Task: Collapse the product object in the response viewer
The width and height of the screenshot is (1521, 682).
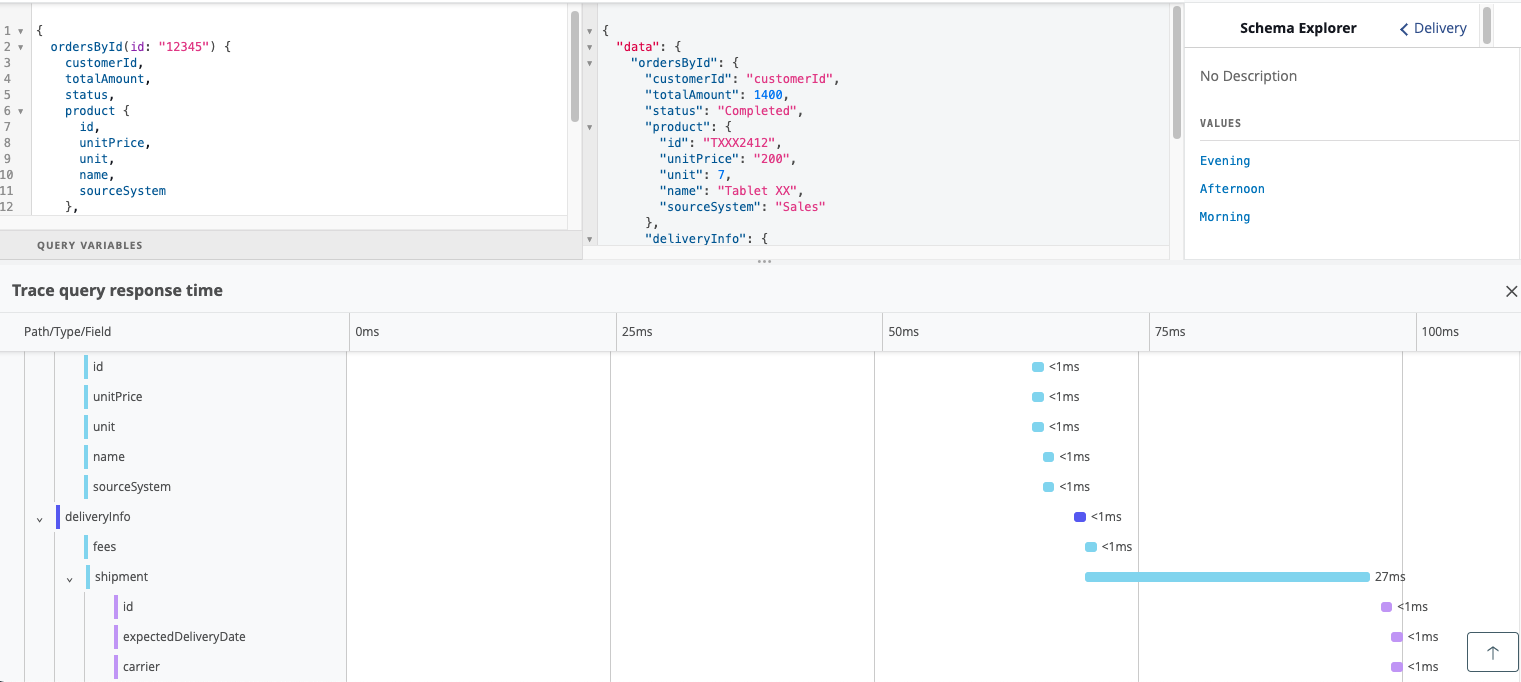Action: 589,127
